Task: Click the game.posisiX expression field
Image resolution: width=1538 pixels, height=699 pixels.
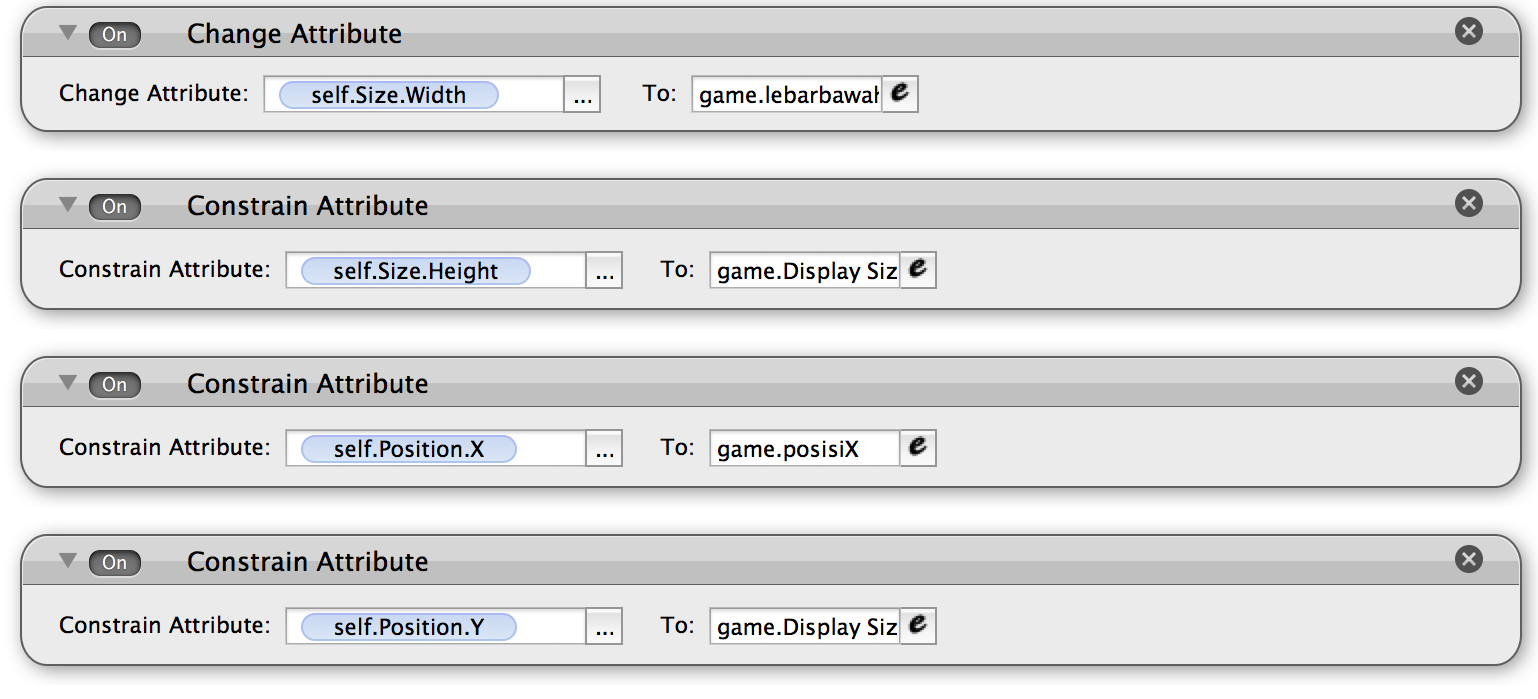Action: click(x=805, y=449)
